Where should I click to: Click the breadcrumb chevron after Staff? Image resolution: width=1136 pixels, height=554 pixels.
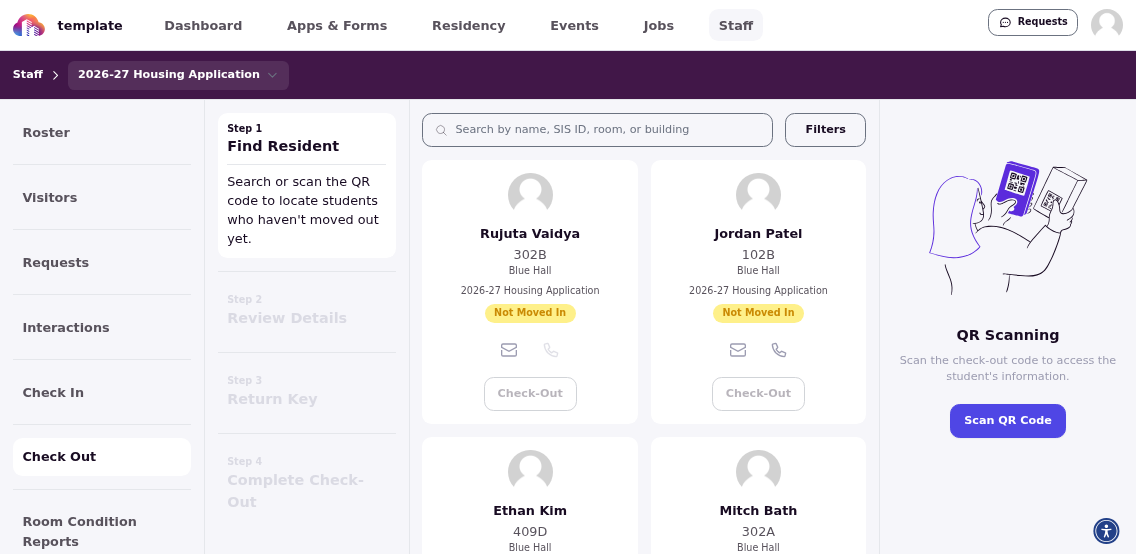coord(56,75)
